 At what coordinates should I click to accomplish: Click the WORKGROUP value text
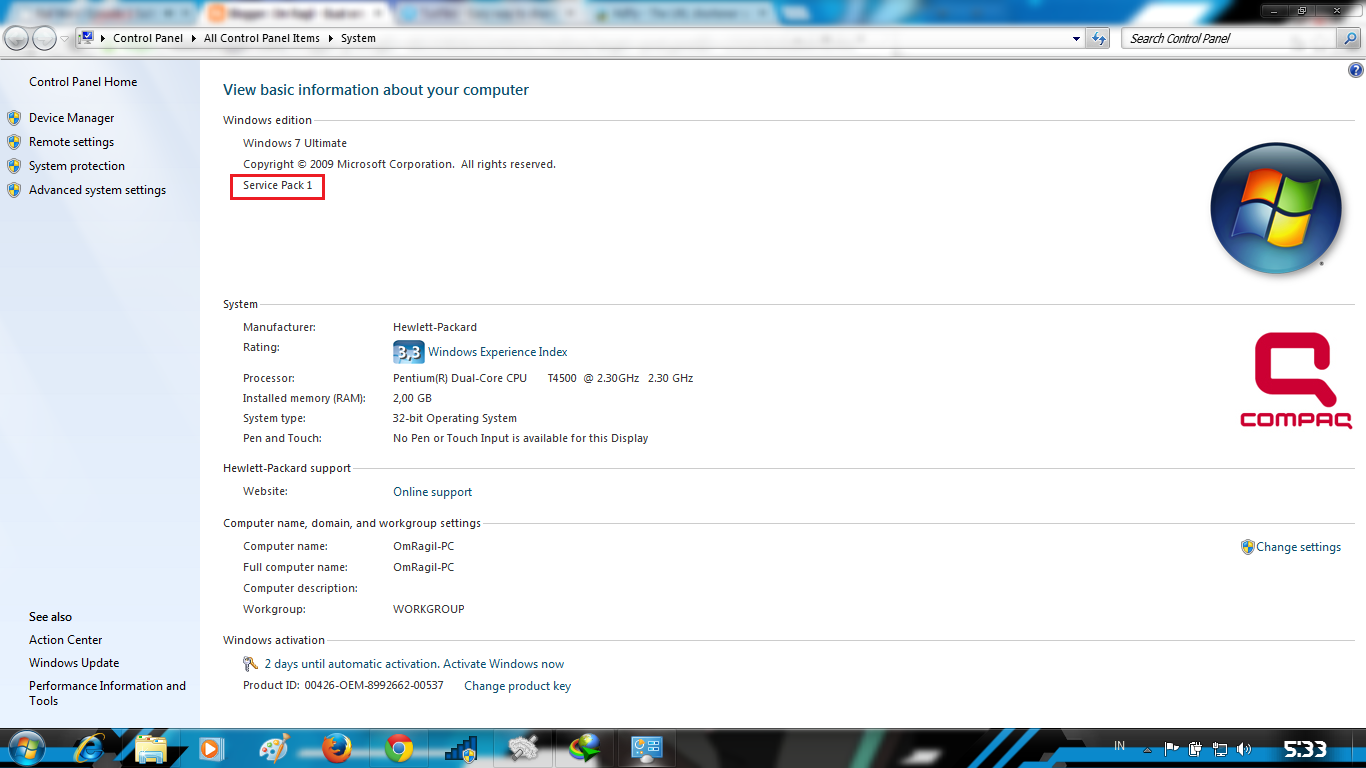click(429, 609)
